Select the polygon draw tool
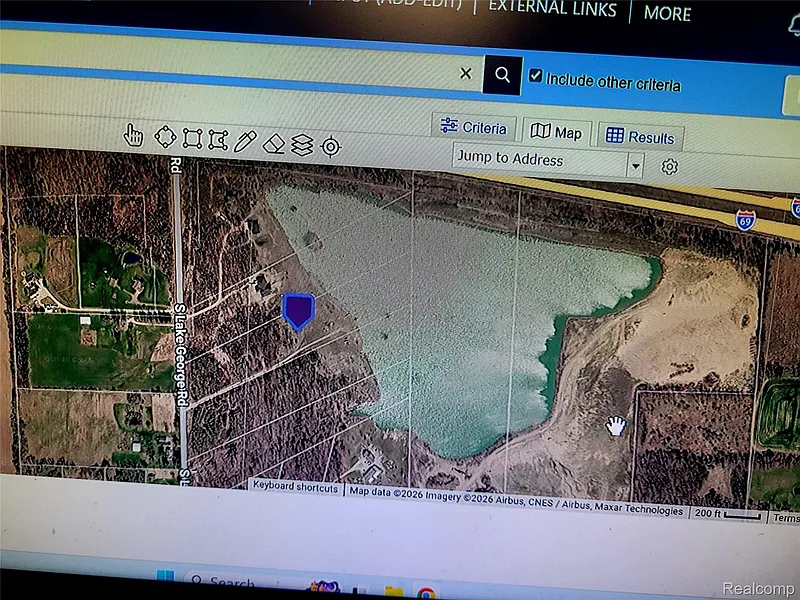The image size is (800, 600). click(218, 140)
